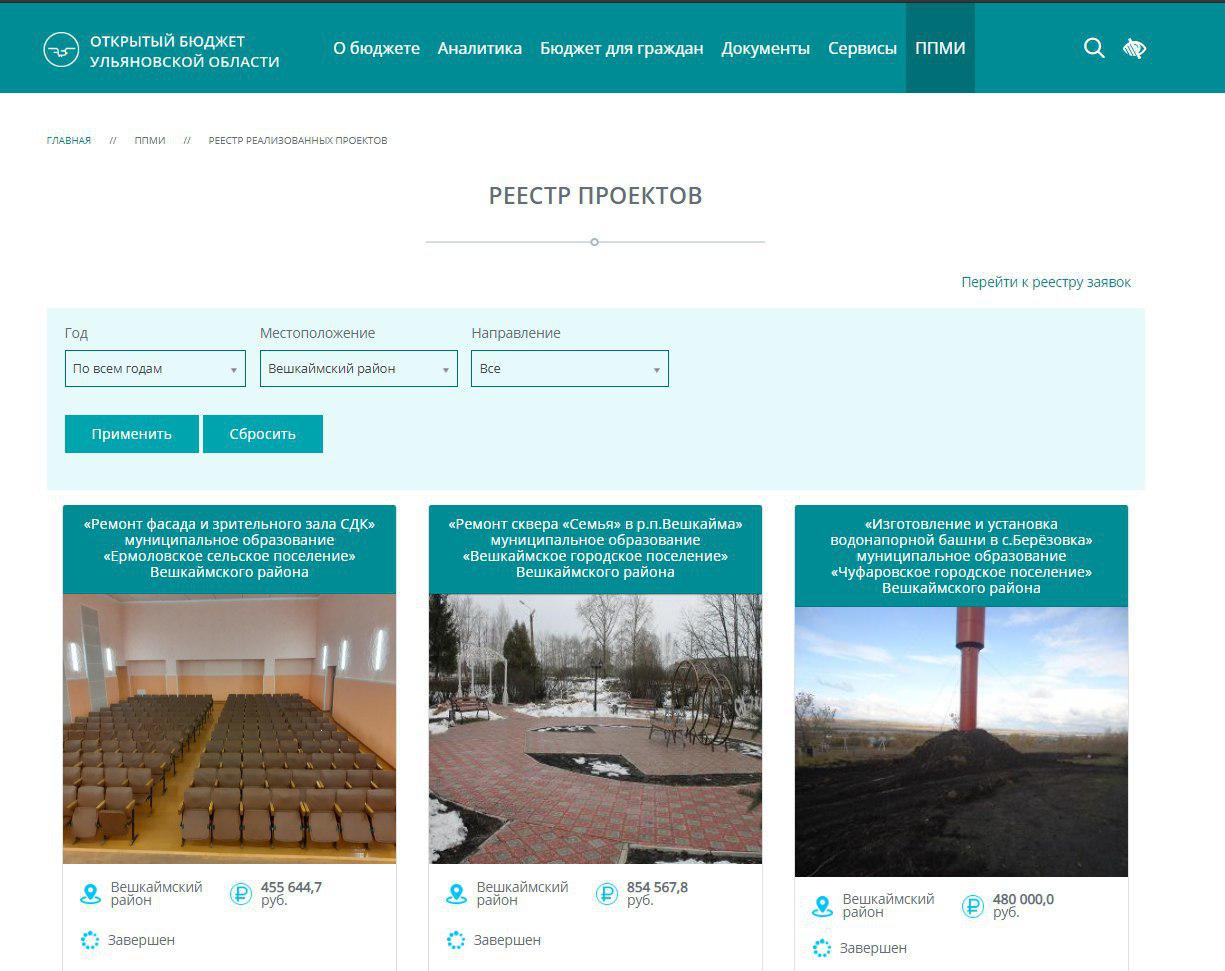Expand the Направление dropdown
The width and height of the screenshot is (1225, 971).
[569, 369]
